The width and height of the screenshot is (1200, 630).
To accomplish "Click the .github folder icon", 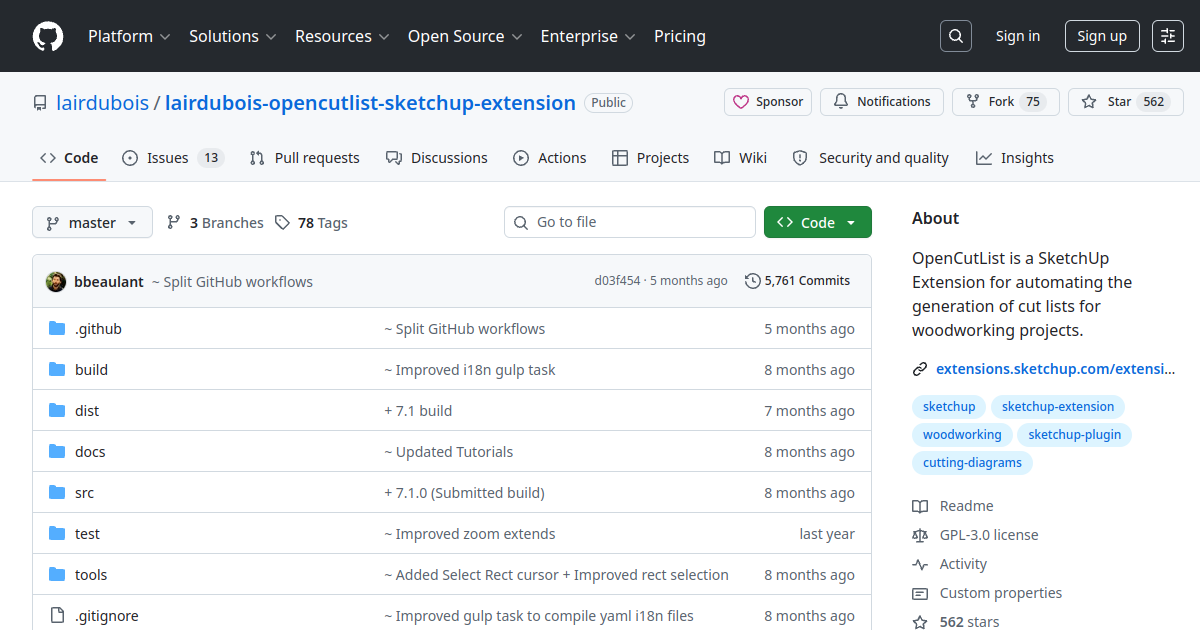I will 57,329.
